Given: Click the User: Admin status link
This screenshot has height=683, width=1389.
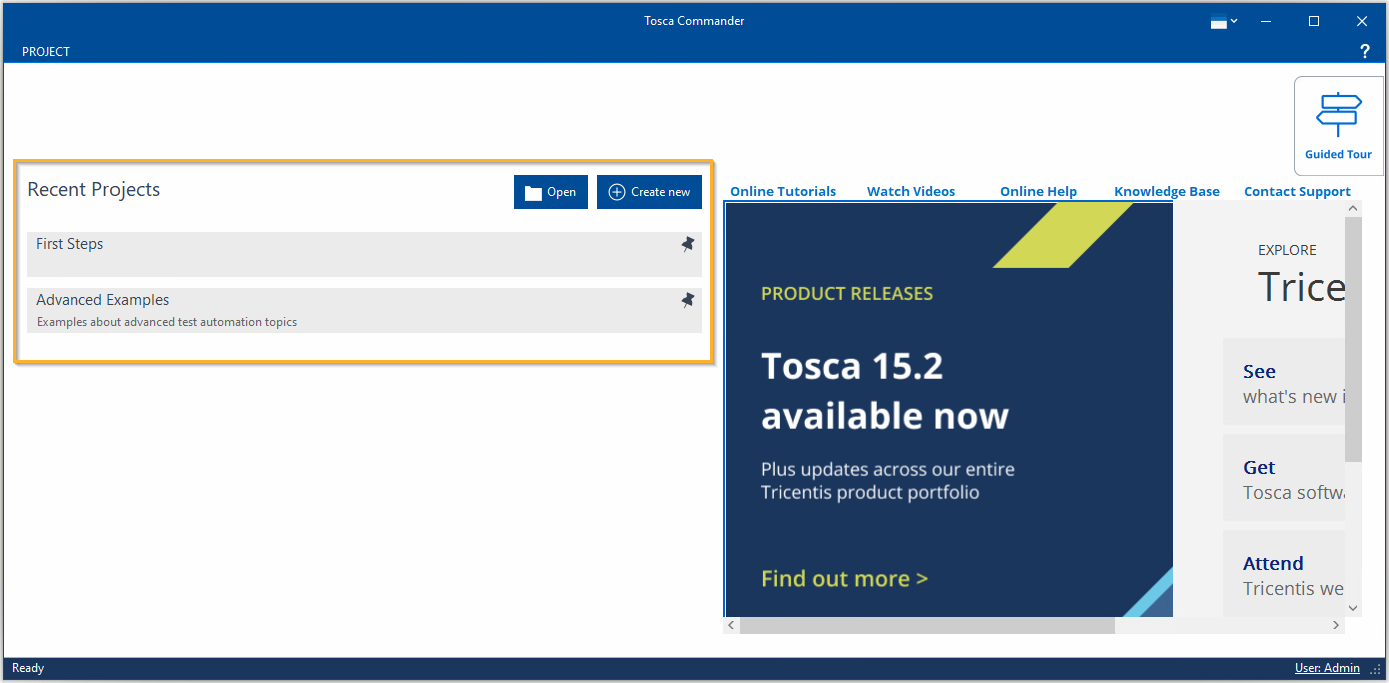Looking at the screenshot, I should click(x=1327, y=668).
